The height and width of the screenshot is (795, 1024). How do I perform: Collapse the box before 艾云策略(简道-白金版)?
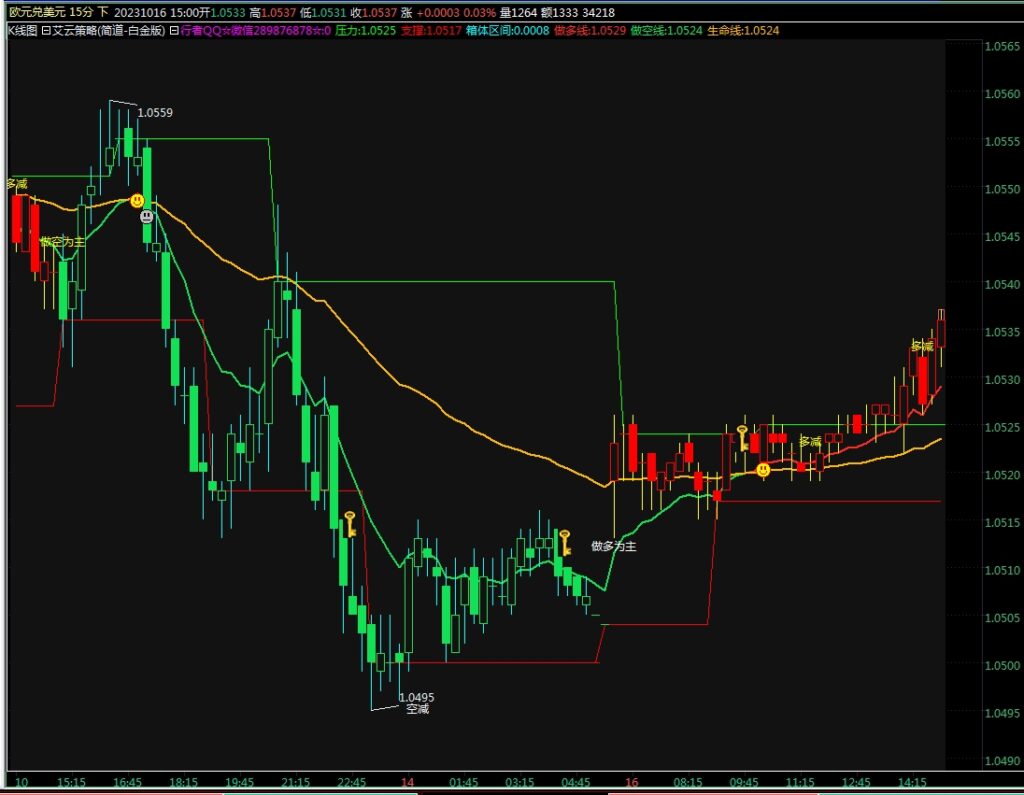(46, 31)
